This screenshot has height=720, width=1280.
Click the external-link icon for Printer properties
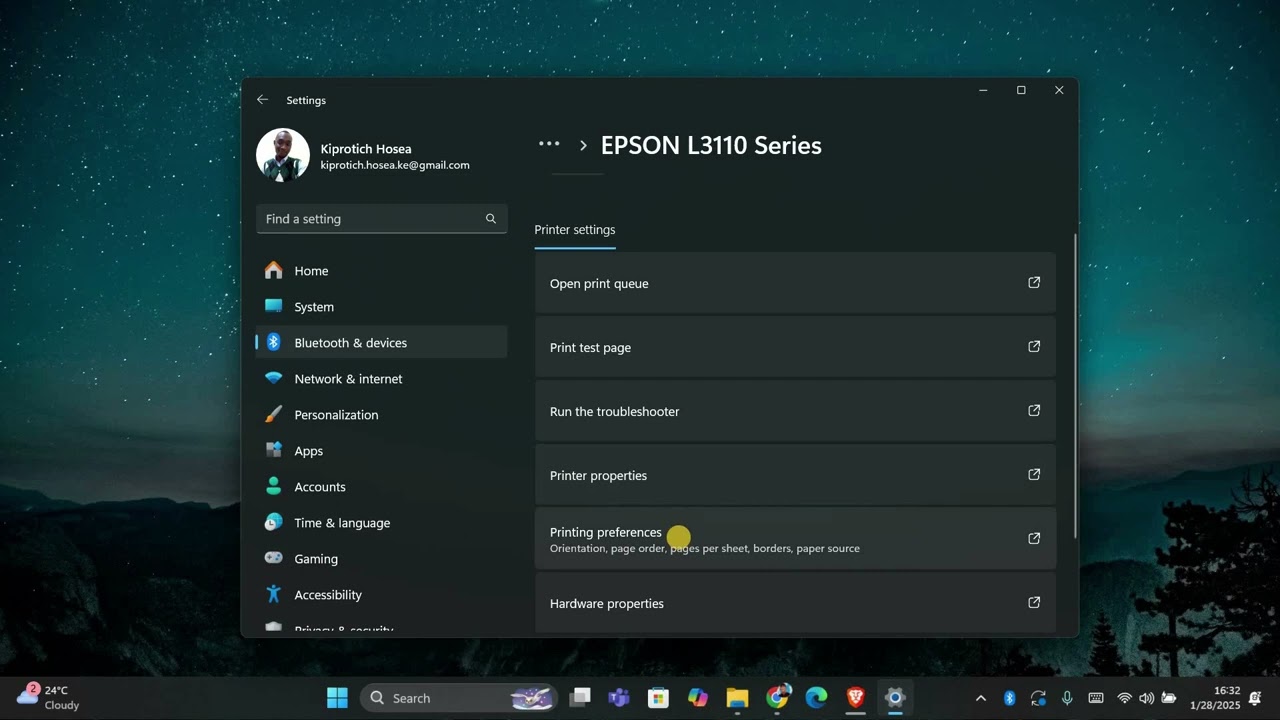pyautogui.click(x=1034, y=475)
